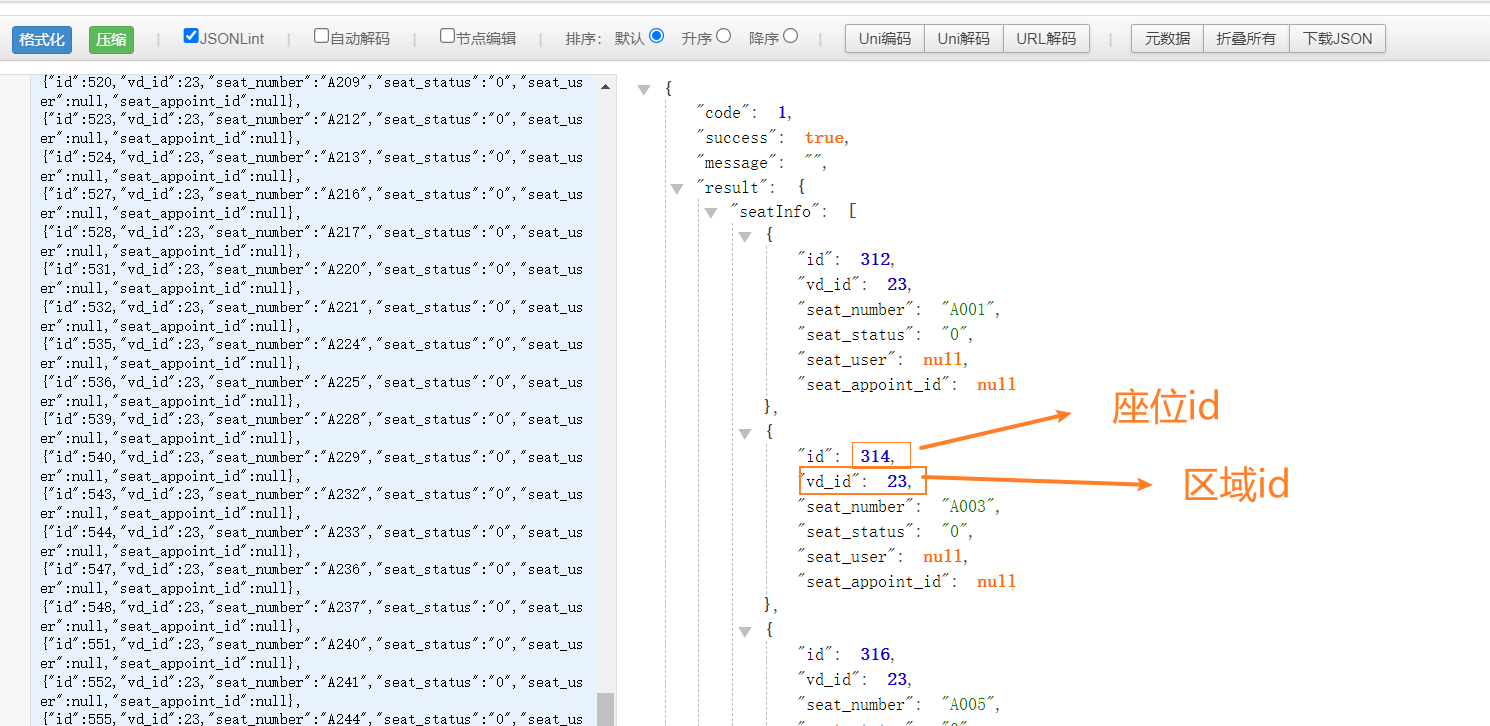This screenshot has height=726, width=1490.
Task: Click the blue 格式化 format button
Action: coord(42,40)
